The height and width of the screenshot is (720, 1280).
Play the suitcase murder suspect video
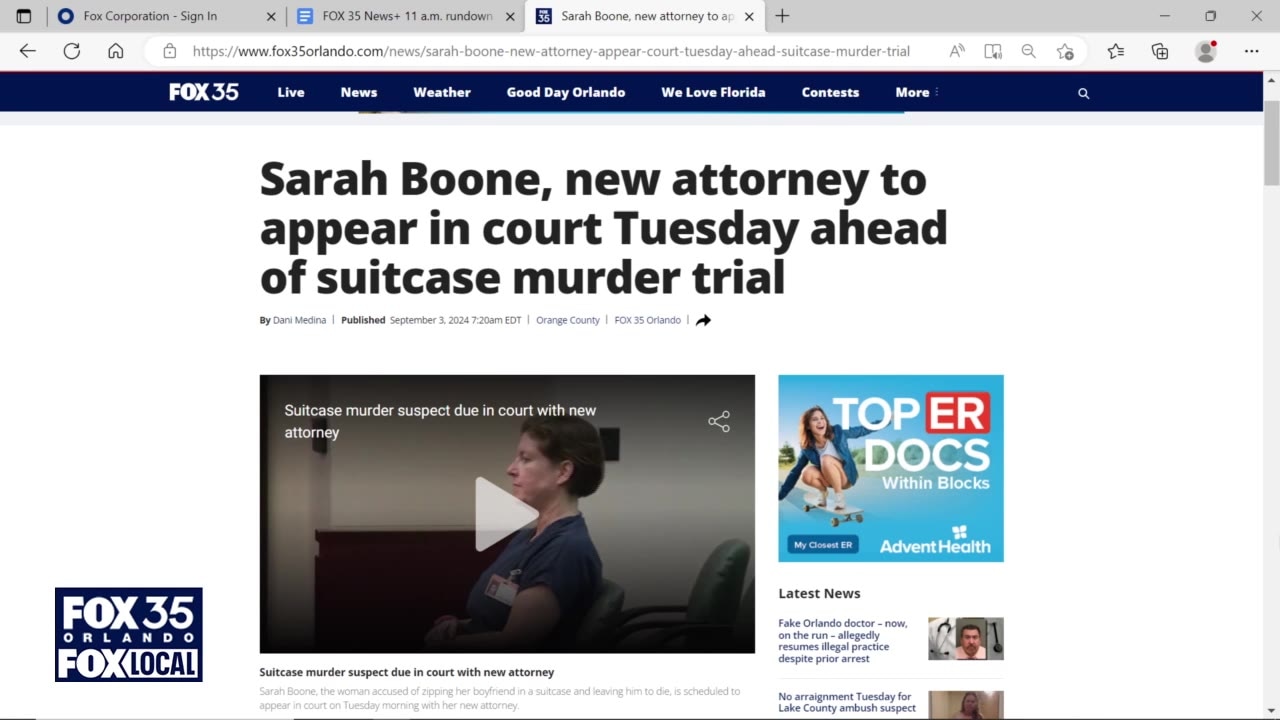tap(506, 514)
